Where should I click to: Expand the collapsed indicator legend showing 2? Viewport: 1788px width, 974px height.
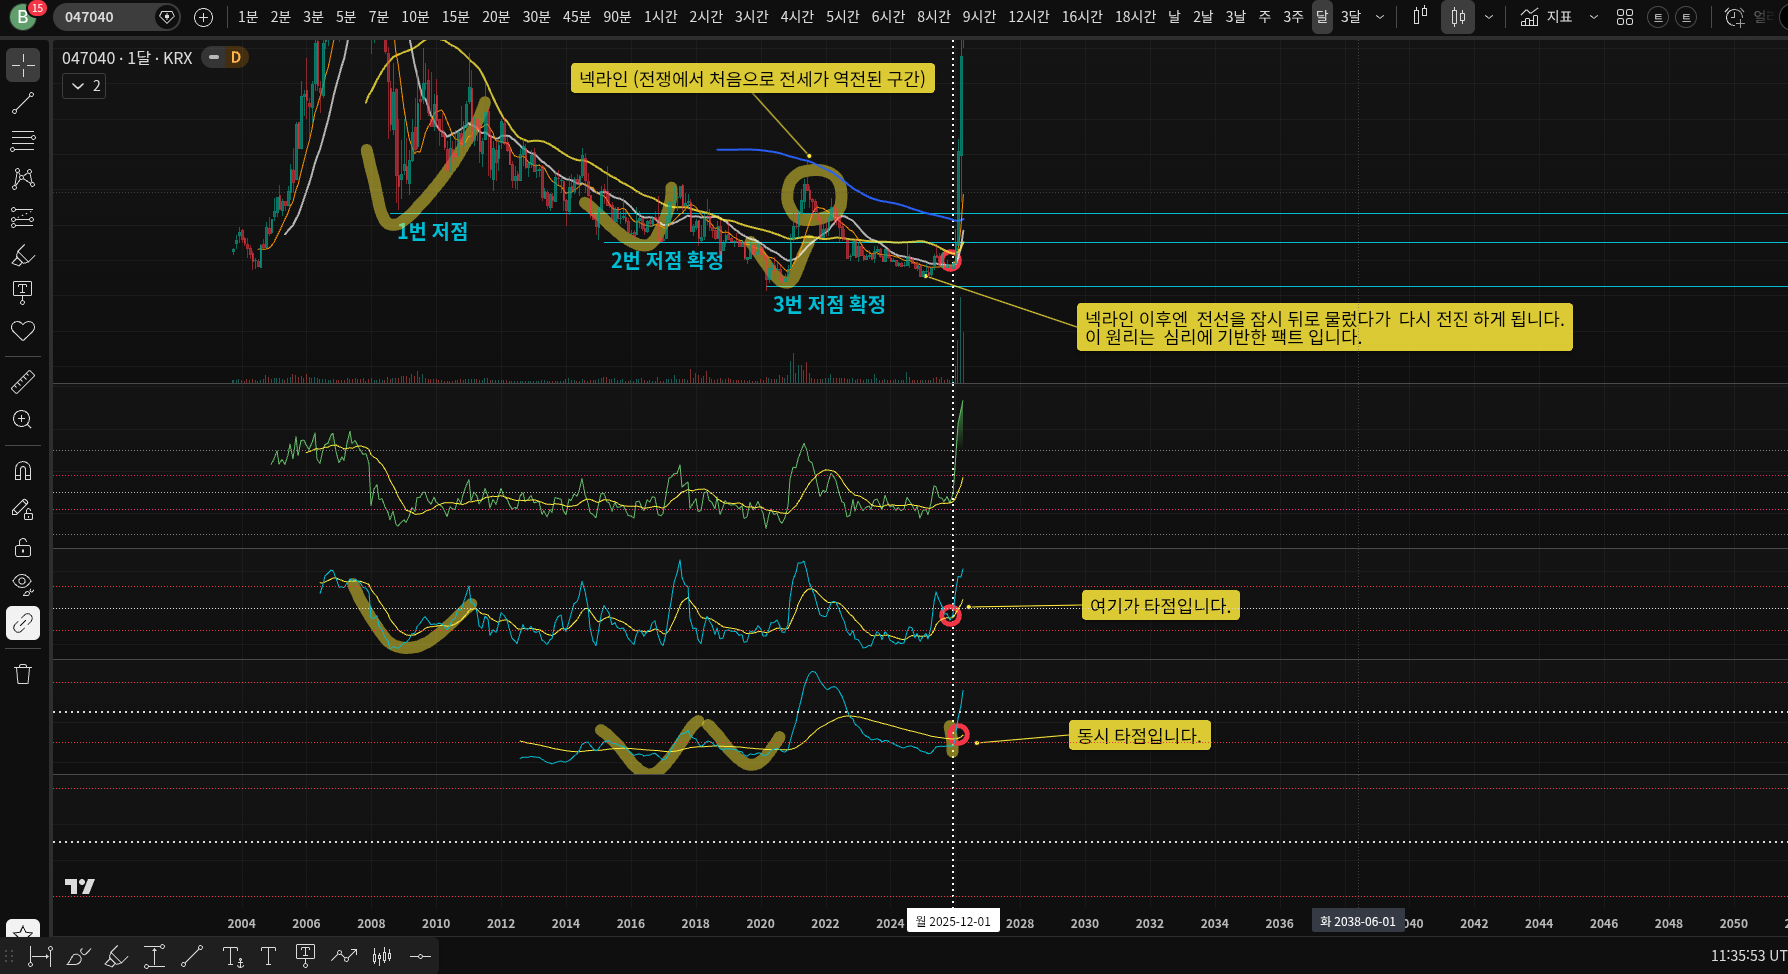pos(84,87)
